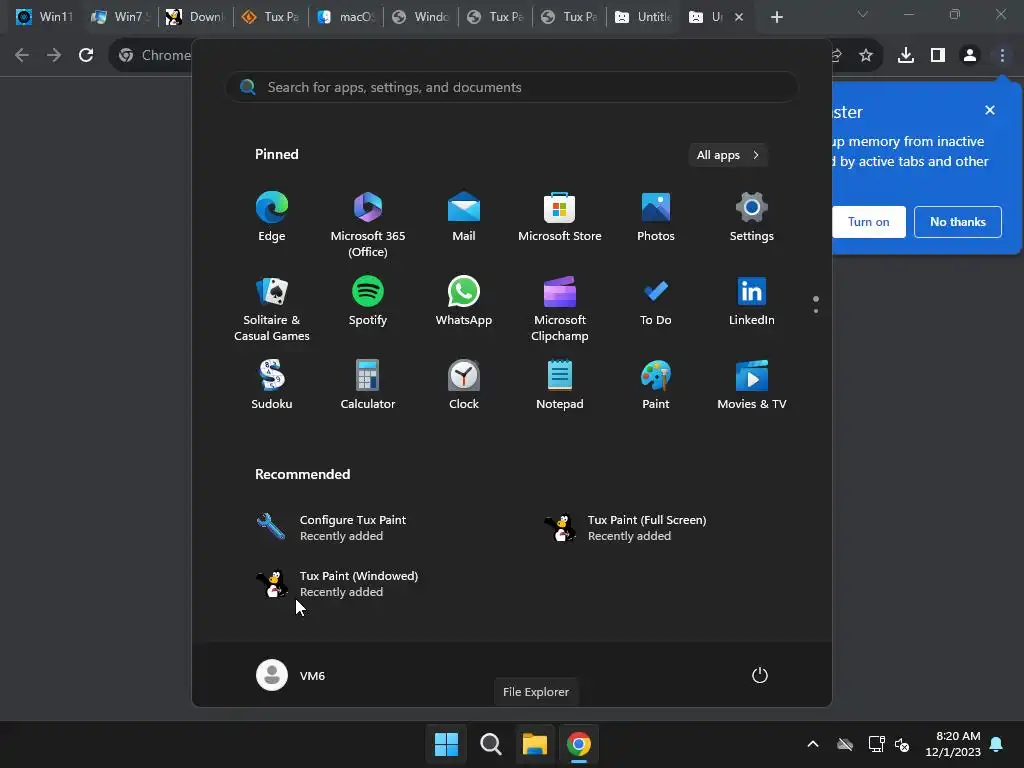Launch the Photos app
The image size is (1024, 768).
656,217
